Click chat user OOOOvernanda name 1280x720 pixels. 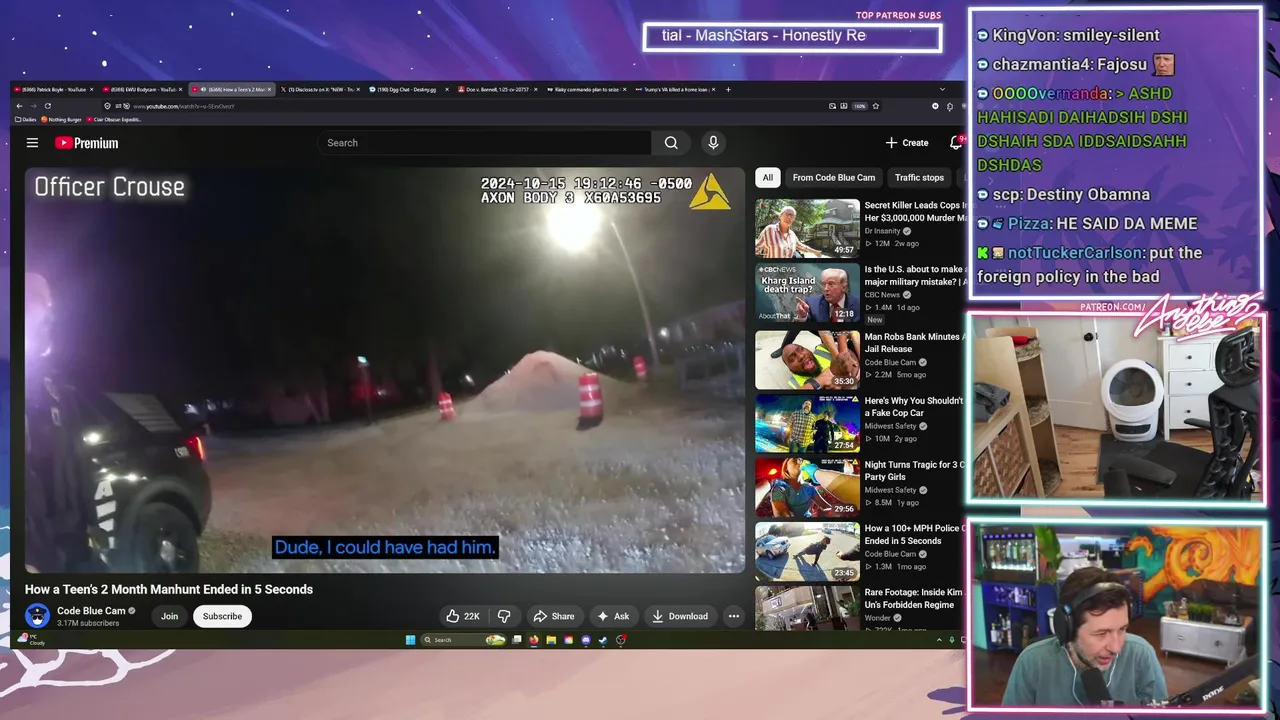1049,93
